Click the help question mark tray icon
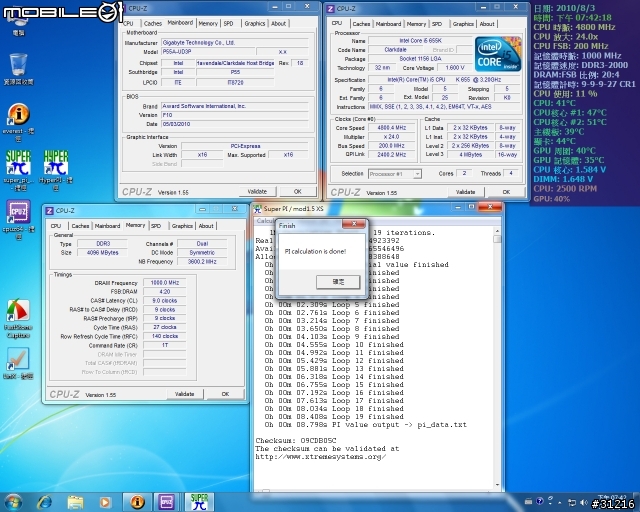640x512 pixels. tap(540, 501)
